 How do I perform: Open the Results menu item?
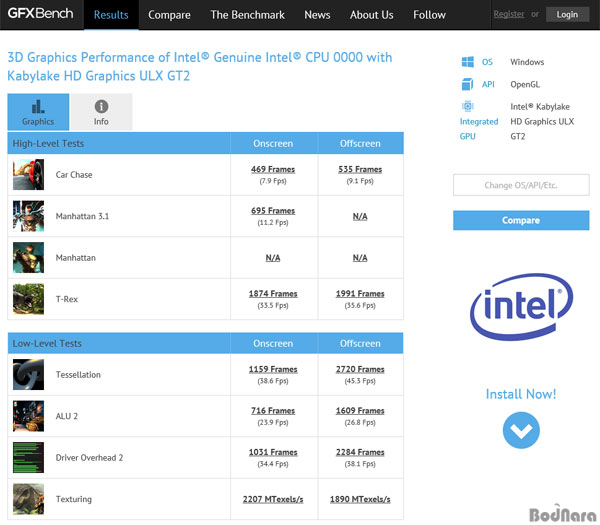point(111,15)
